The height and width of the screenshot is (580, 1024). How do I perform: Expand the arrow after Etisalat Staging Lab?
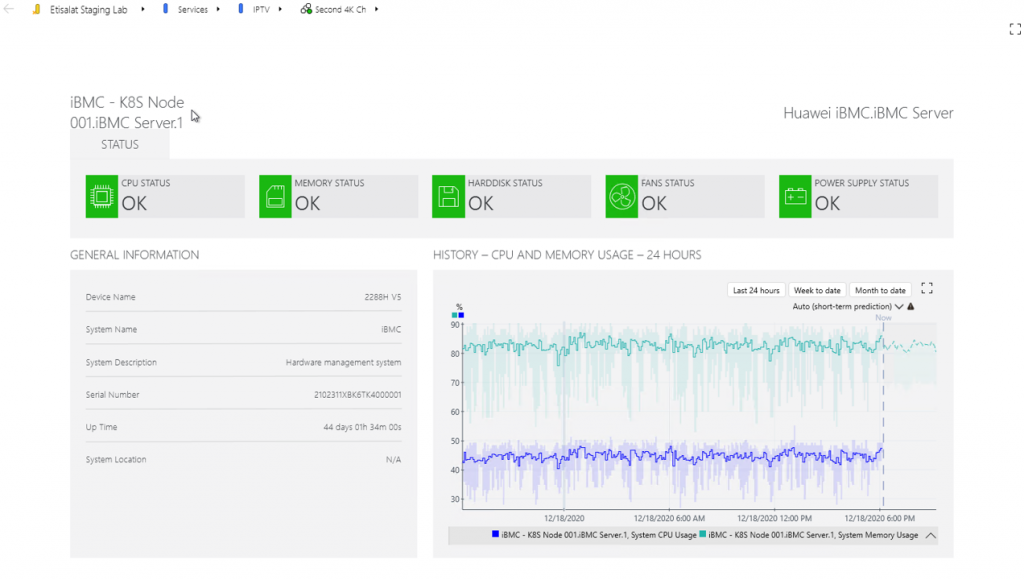142,9
